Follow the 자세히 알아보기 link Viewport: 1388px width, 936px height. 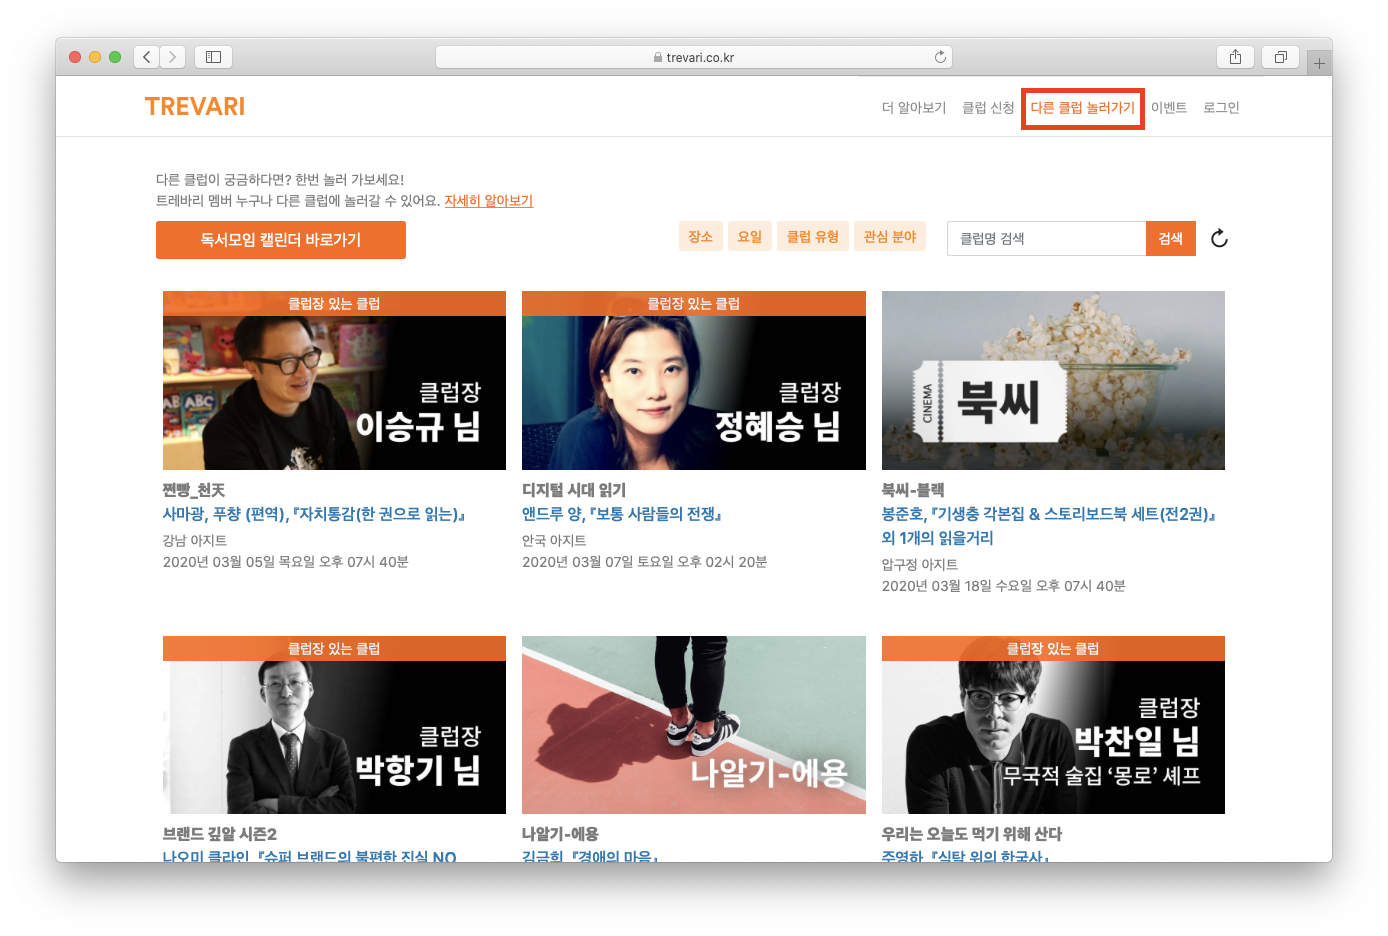click(489, 200)
